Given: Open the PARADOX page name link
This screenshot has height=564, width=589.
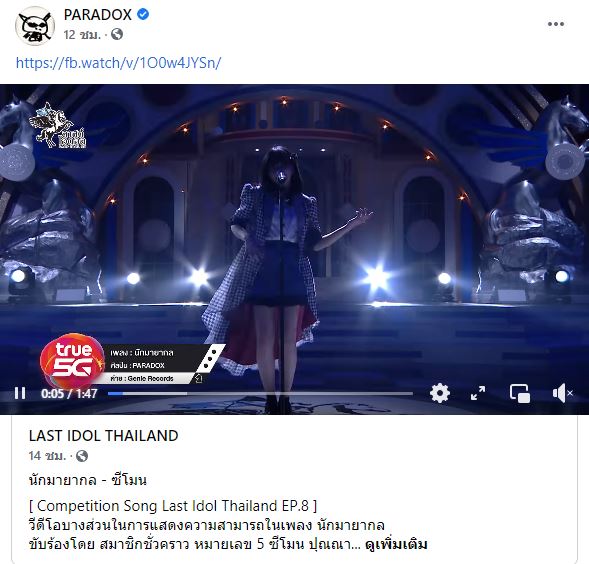Looking at the screenshot, I should 98,15.
